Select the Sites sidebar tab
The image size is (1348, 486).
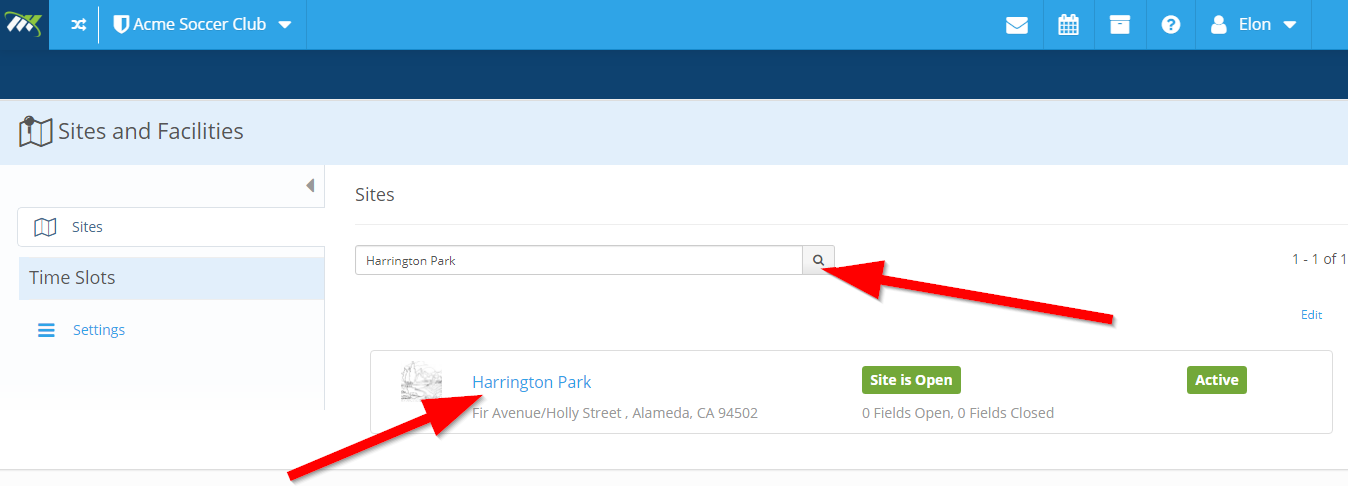click(x=171, y=227)
